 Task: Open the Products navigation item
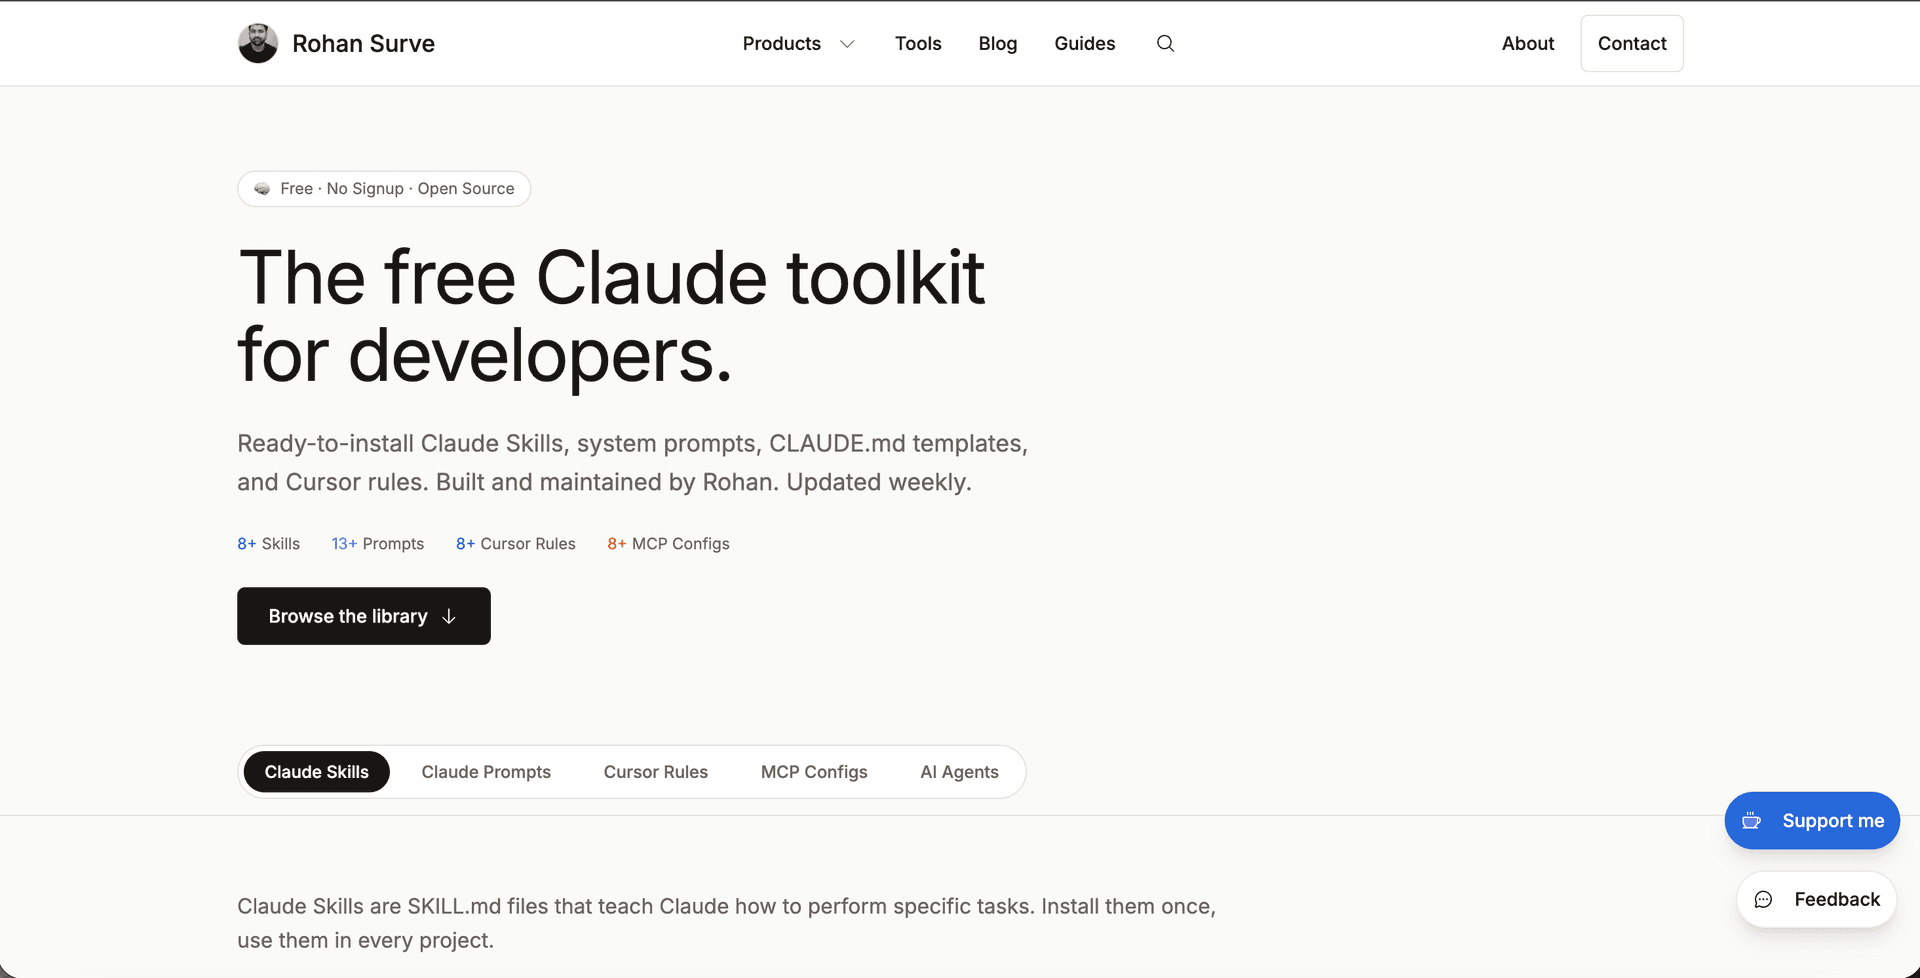781,43
